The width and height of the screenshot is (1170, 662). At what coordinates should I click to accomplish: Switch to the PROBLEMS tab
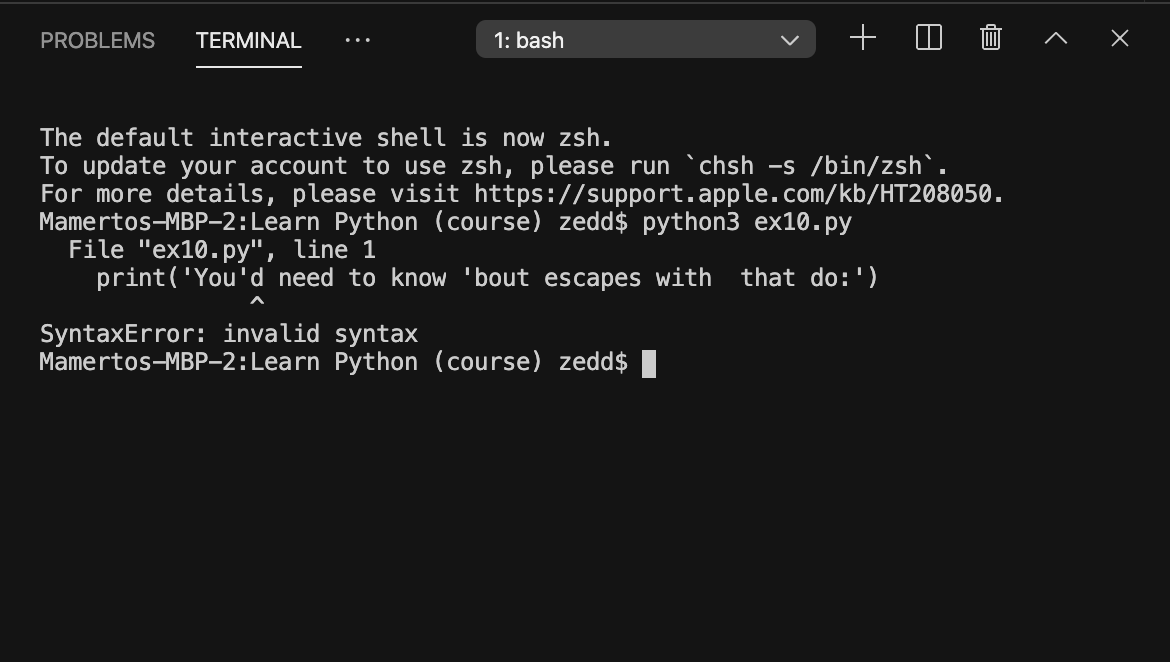pyautogui.click(x=98, y=40)
